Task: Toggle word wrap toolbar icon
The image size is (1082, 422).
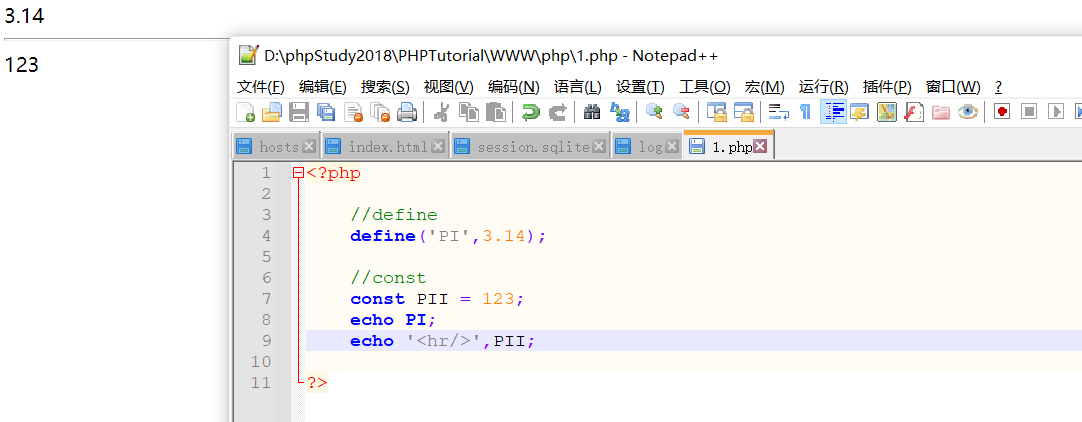Action: 778,112
